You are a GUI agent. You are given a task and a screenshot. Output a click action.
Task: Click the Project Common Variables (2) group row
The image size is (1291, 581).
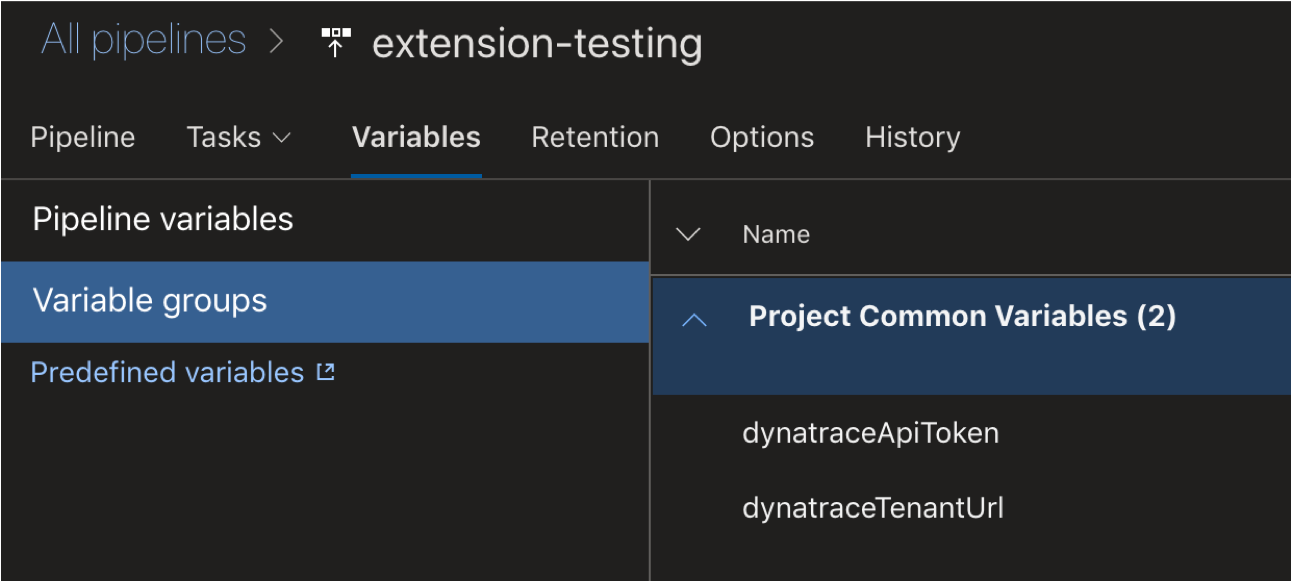[971, 336]
